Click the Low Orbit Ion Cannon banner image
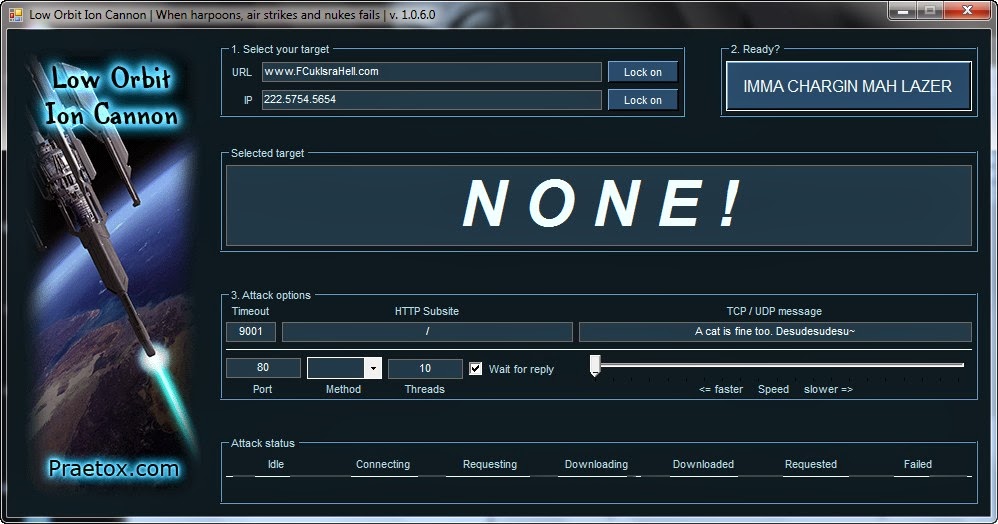998x524 pixels. point(113,272)
